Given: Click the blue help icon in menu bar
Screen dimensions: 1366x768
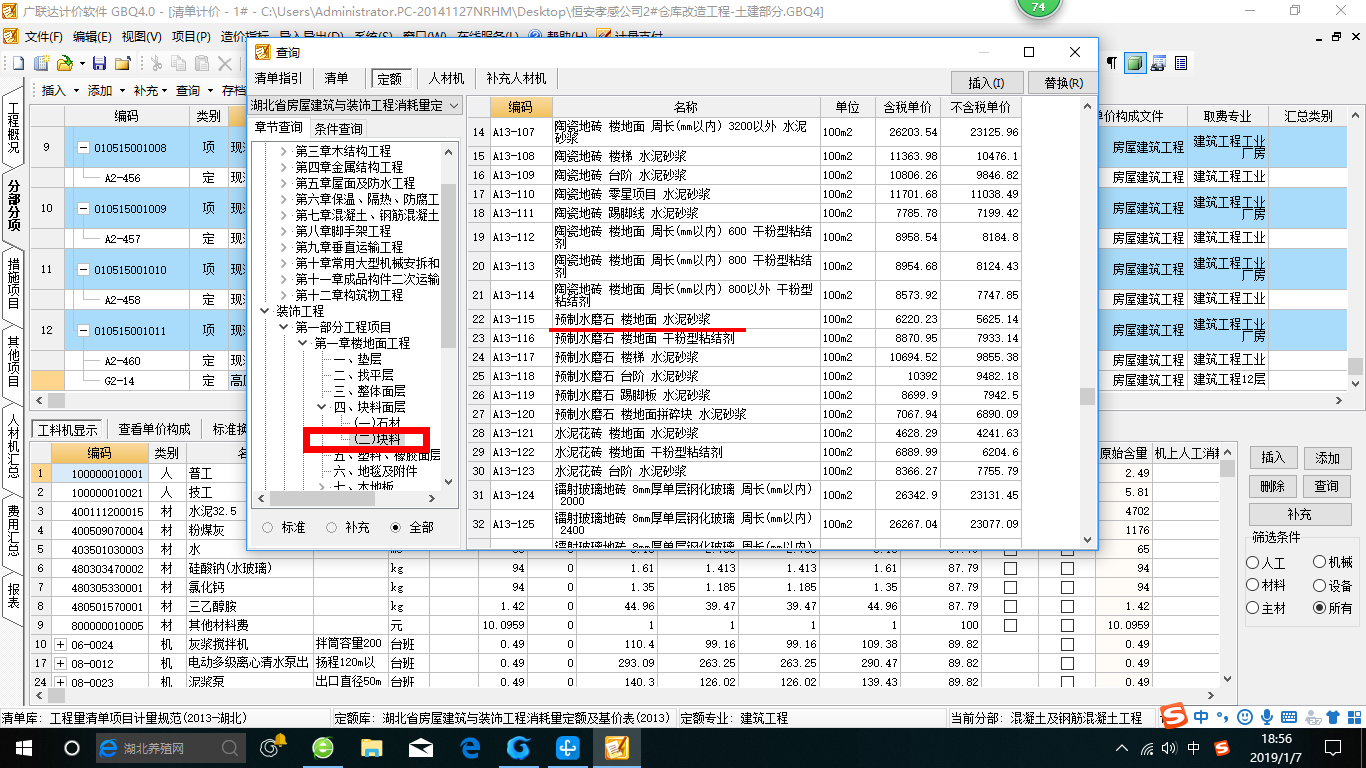Looking at the screenshot, I should (x=537, y=37).
